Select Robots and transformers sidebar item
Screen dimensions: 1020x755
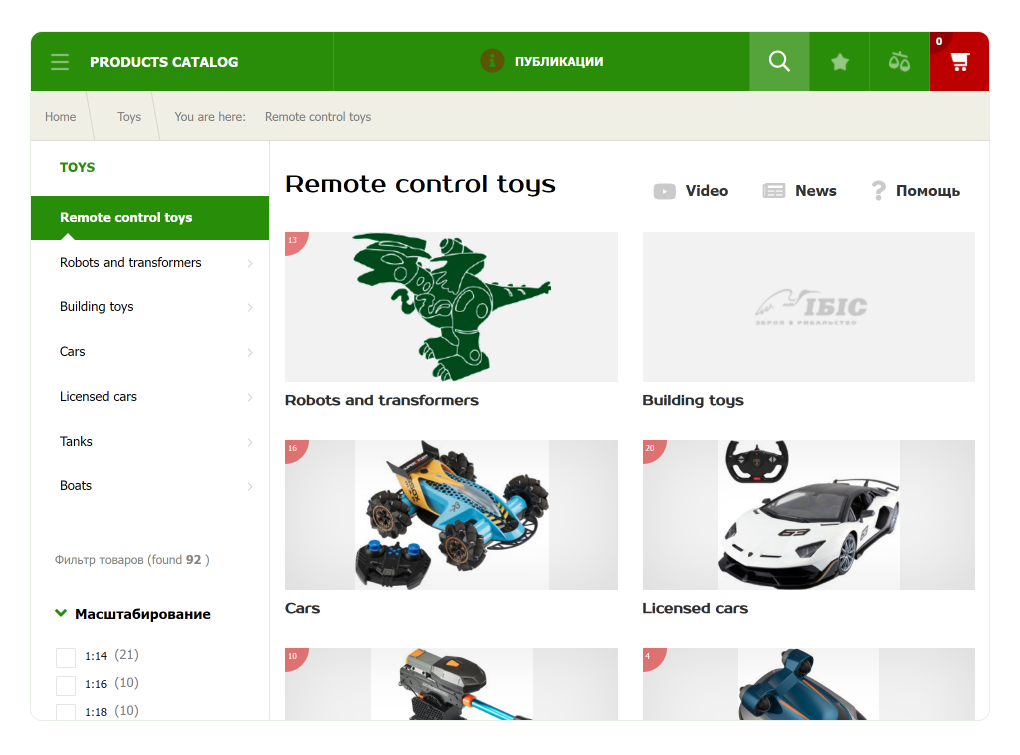click(131, 263)
